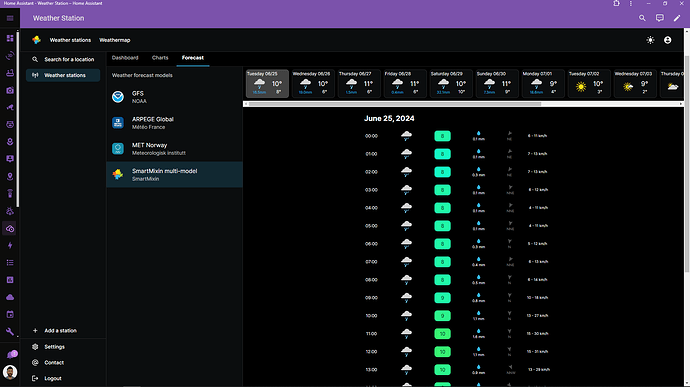This screenshot has width=690, height=387.
Task: Toggle light/dark theme sun icon
Action: pos(650,40)
